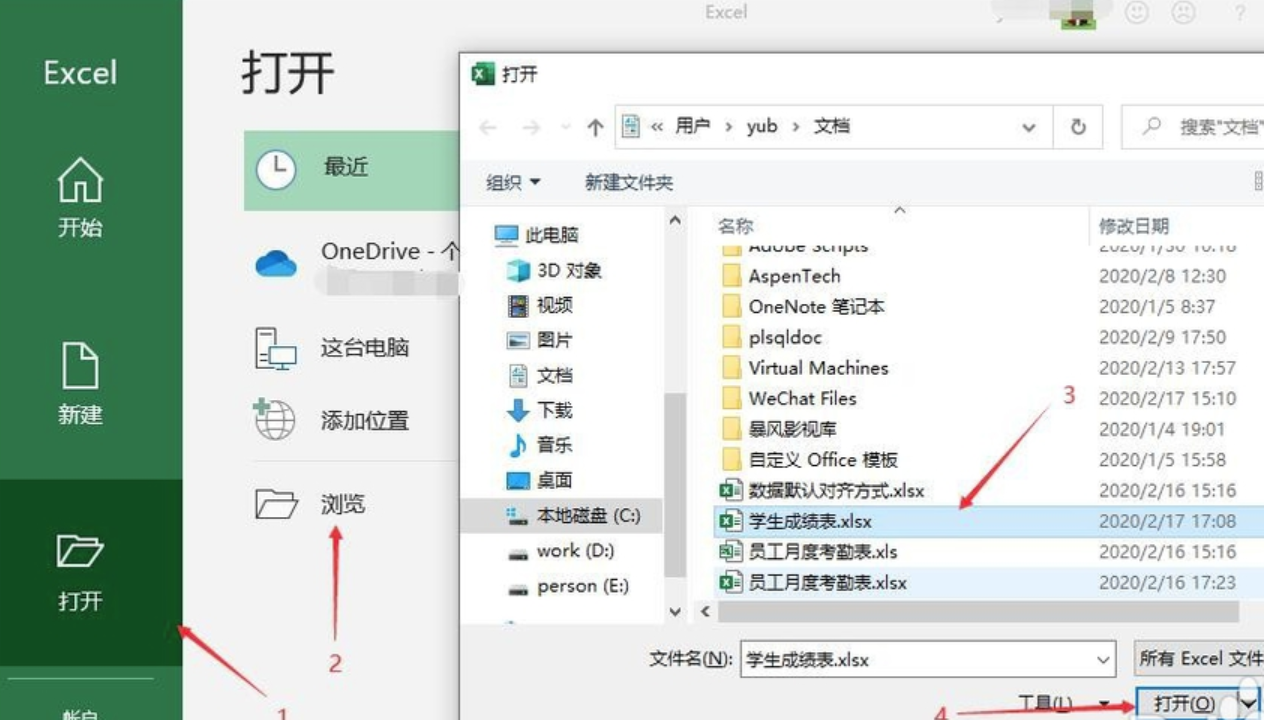Click the frown face feedback icon
1264x720 pixels.
click(1184, 13)
